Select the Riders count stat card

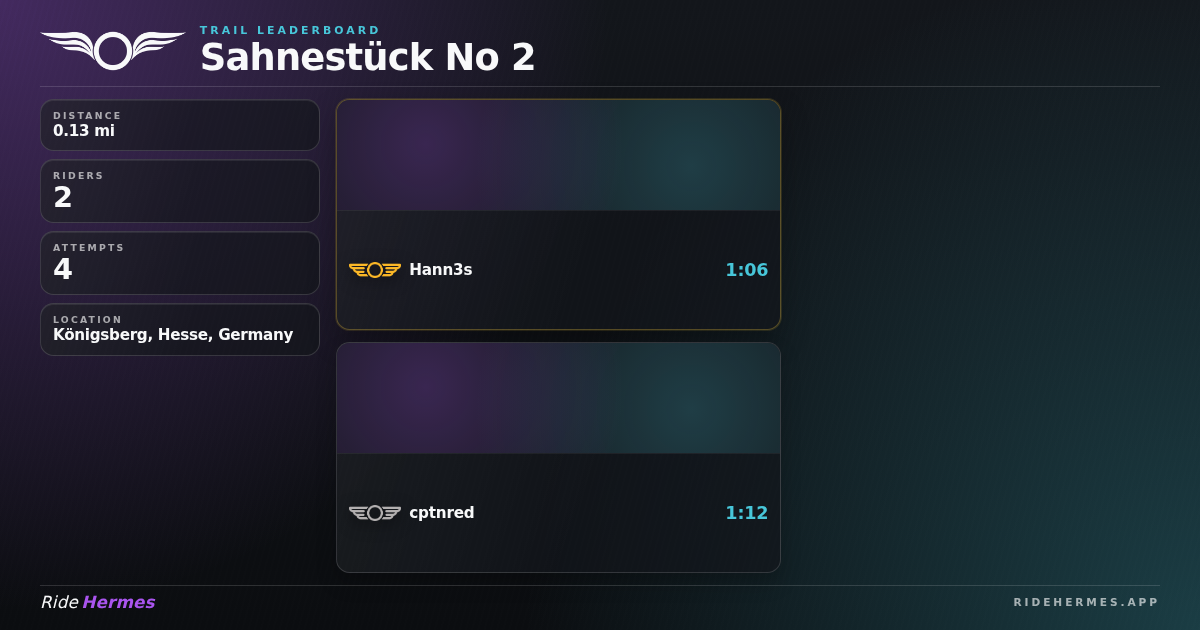point(180,191)
